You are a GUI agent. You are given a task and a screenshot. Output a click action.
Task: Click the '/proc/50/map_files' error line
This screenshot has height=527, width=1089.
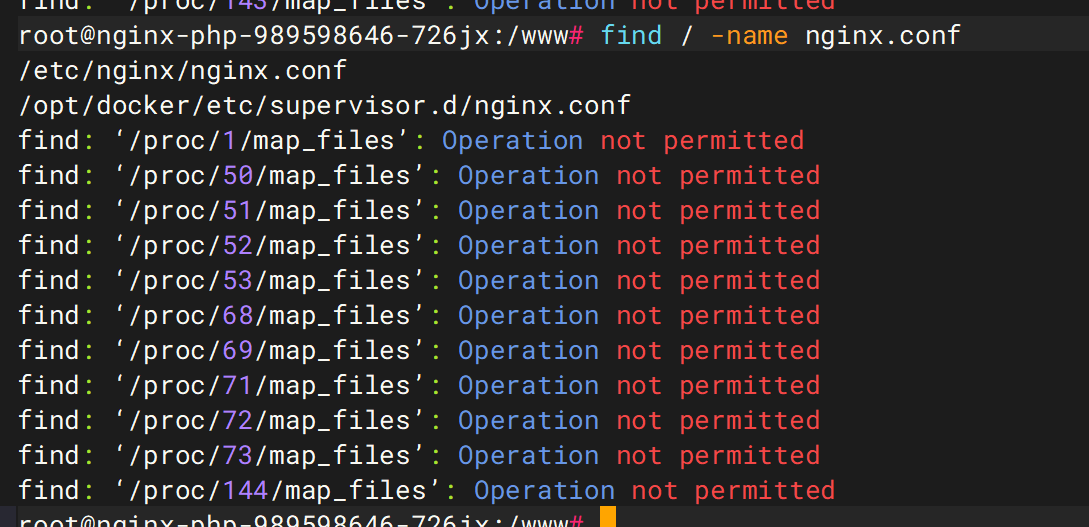coord(419,176)
